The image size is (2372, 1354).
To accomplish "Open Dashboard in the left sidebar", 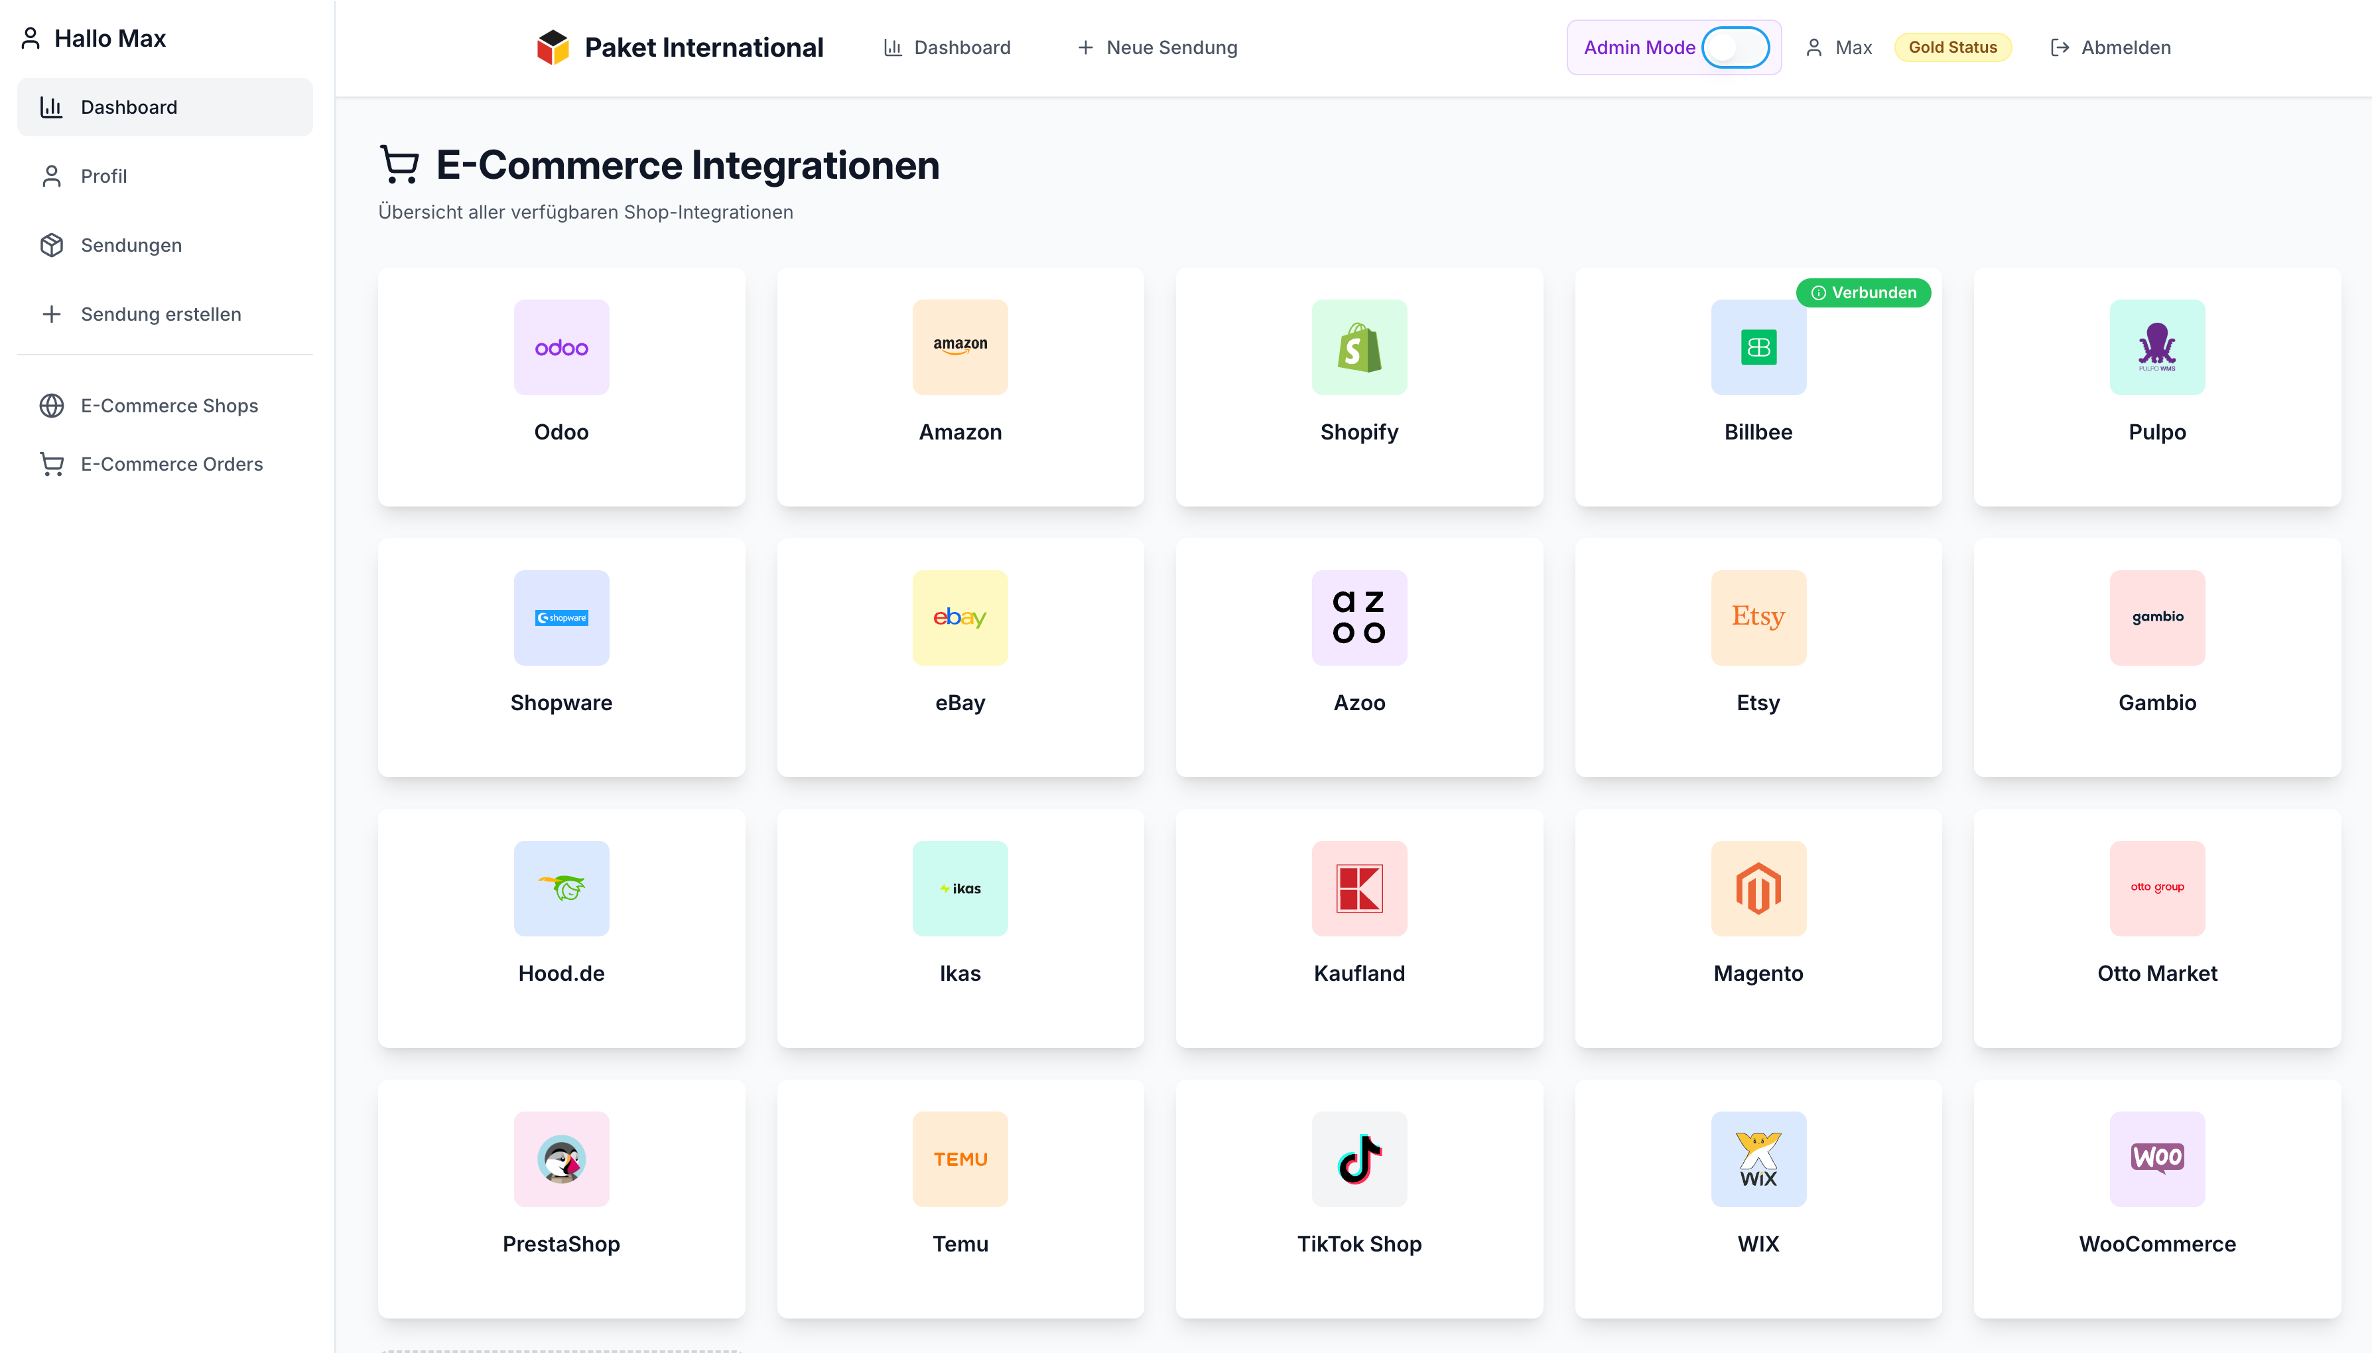I will click(165, 107).
